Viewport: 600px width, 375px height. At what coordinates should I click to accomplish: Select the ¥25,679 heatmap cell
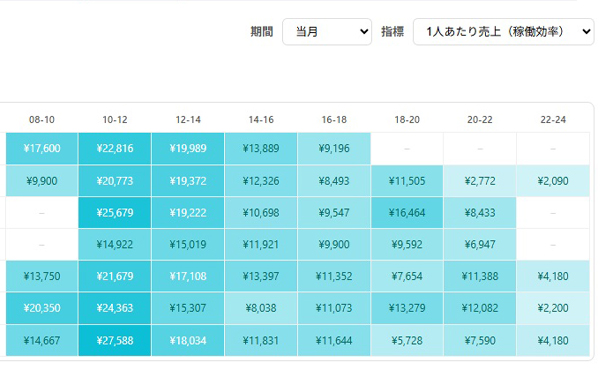point(115,213)
